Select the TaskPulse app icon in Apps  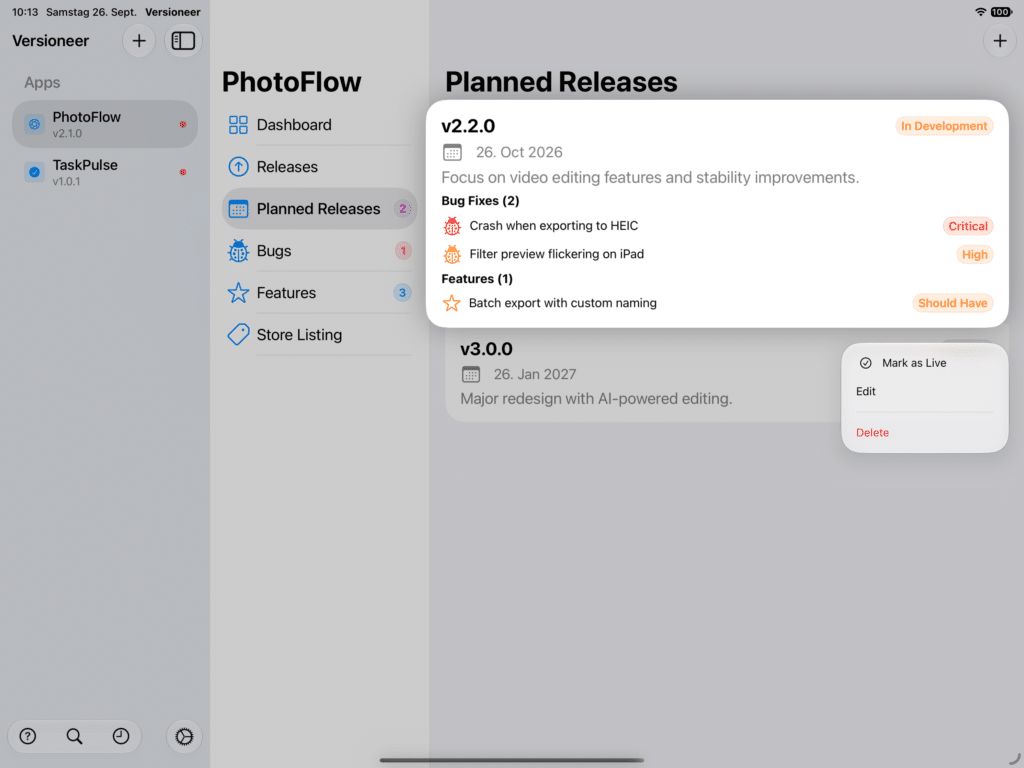[34, 172]
